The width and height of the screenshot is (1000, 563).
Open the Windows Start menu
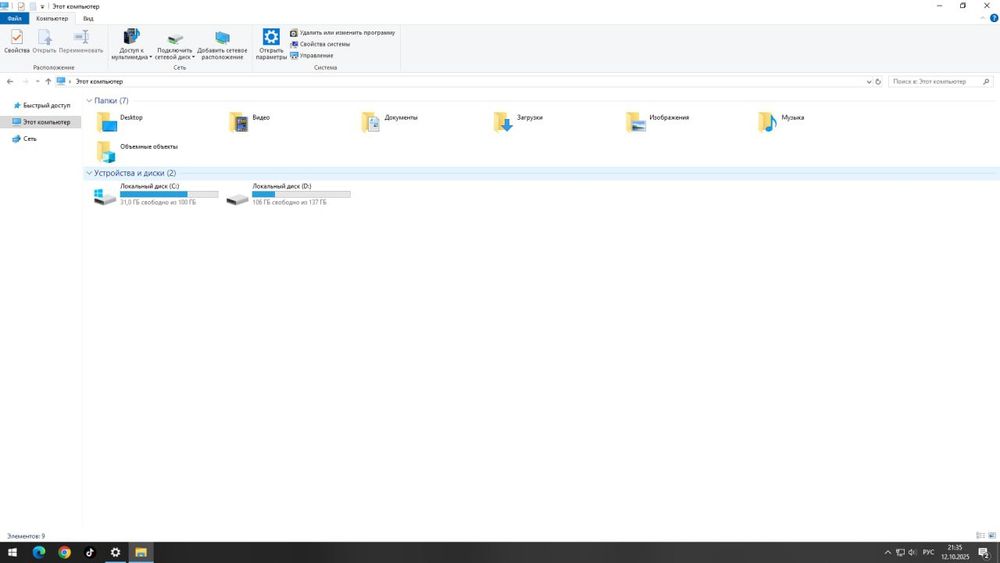pyautogui.click(x=12, y=552)
